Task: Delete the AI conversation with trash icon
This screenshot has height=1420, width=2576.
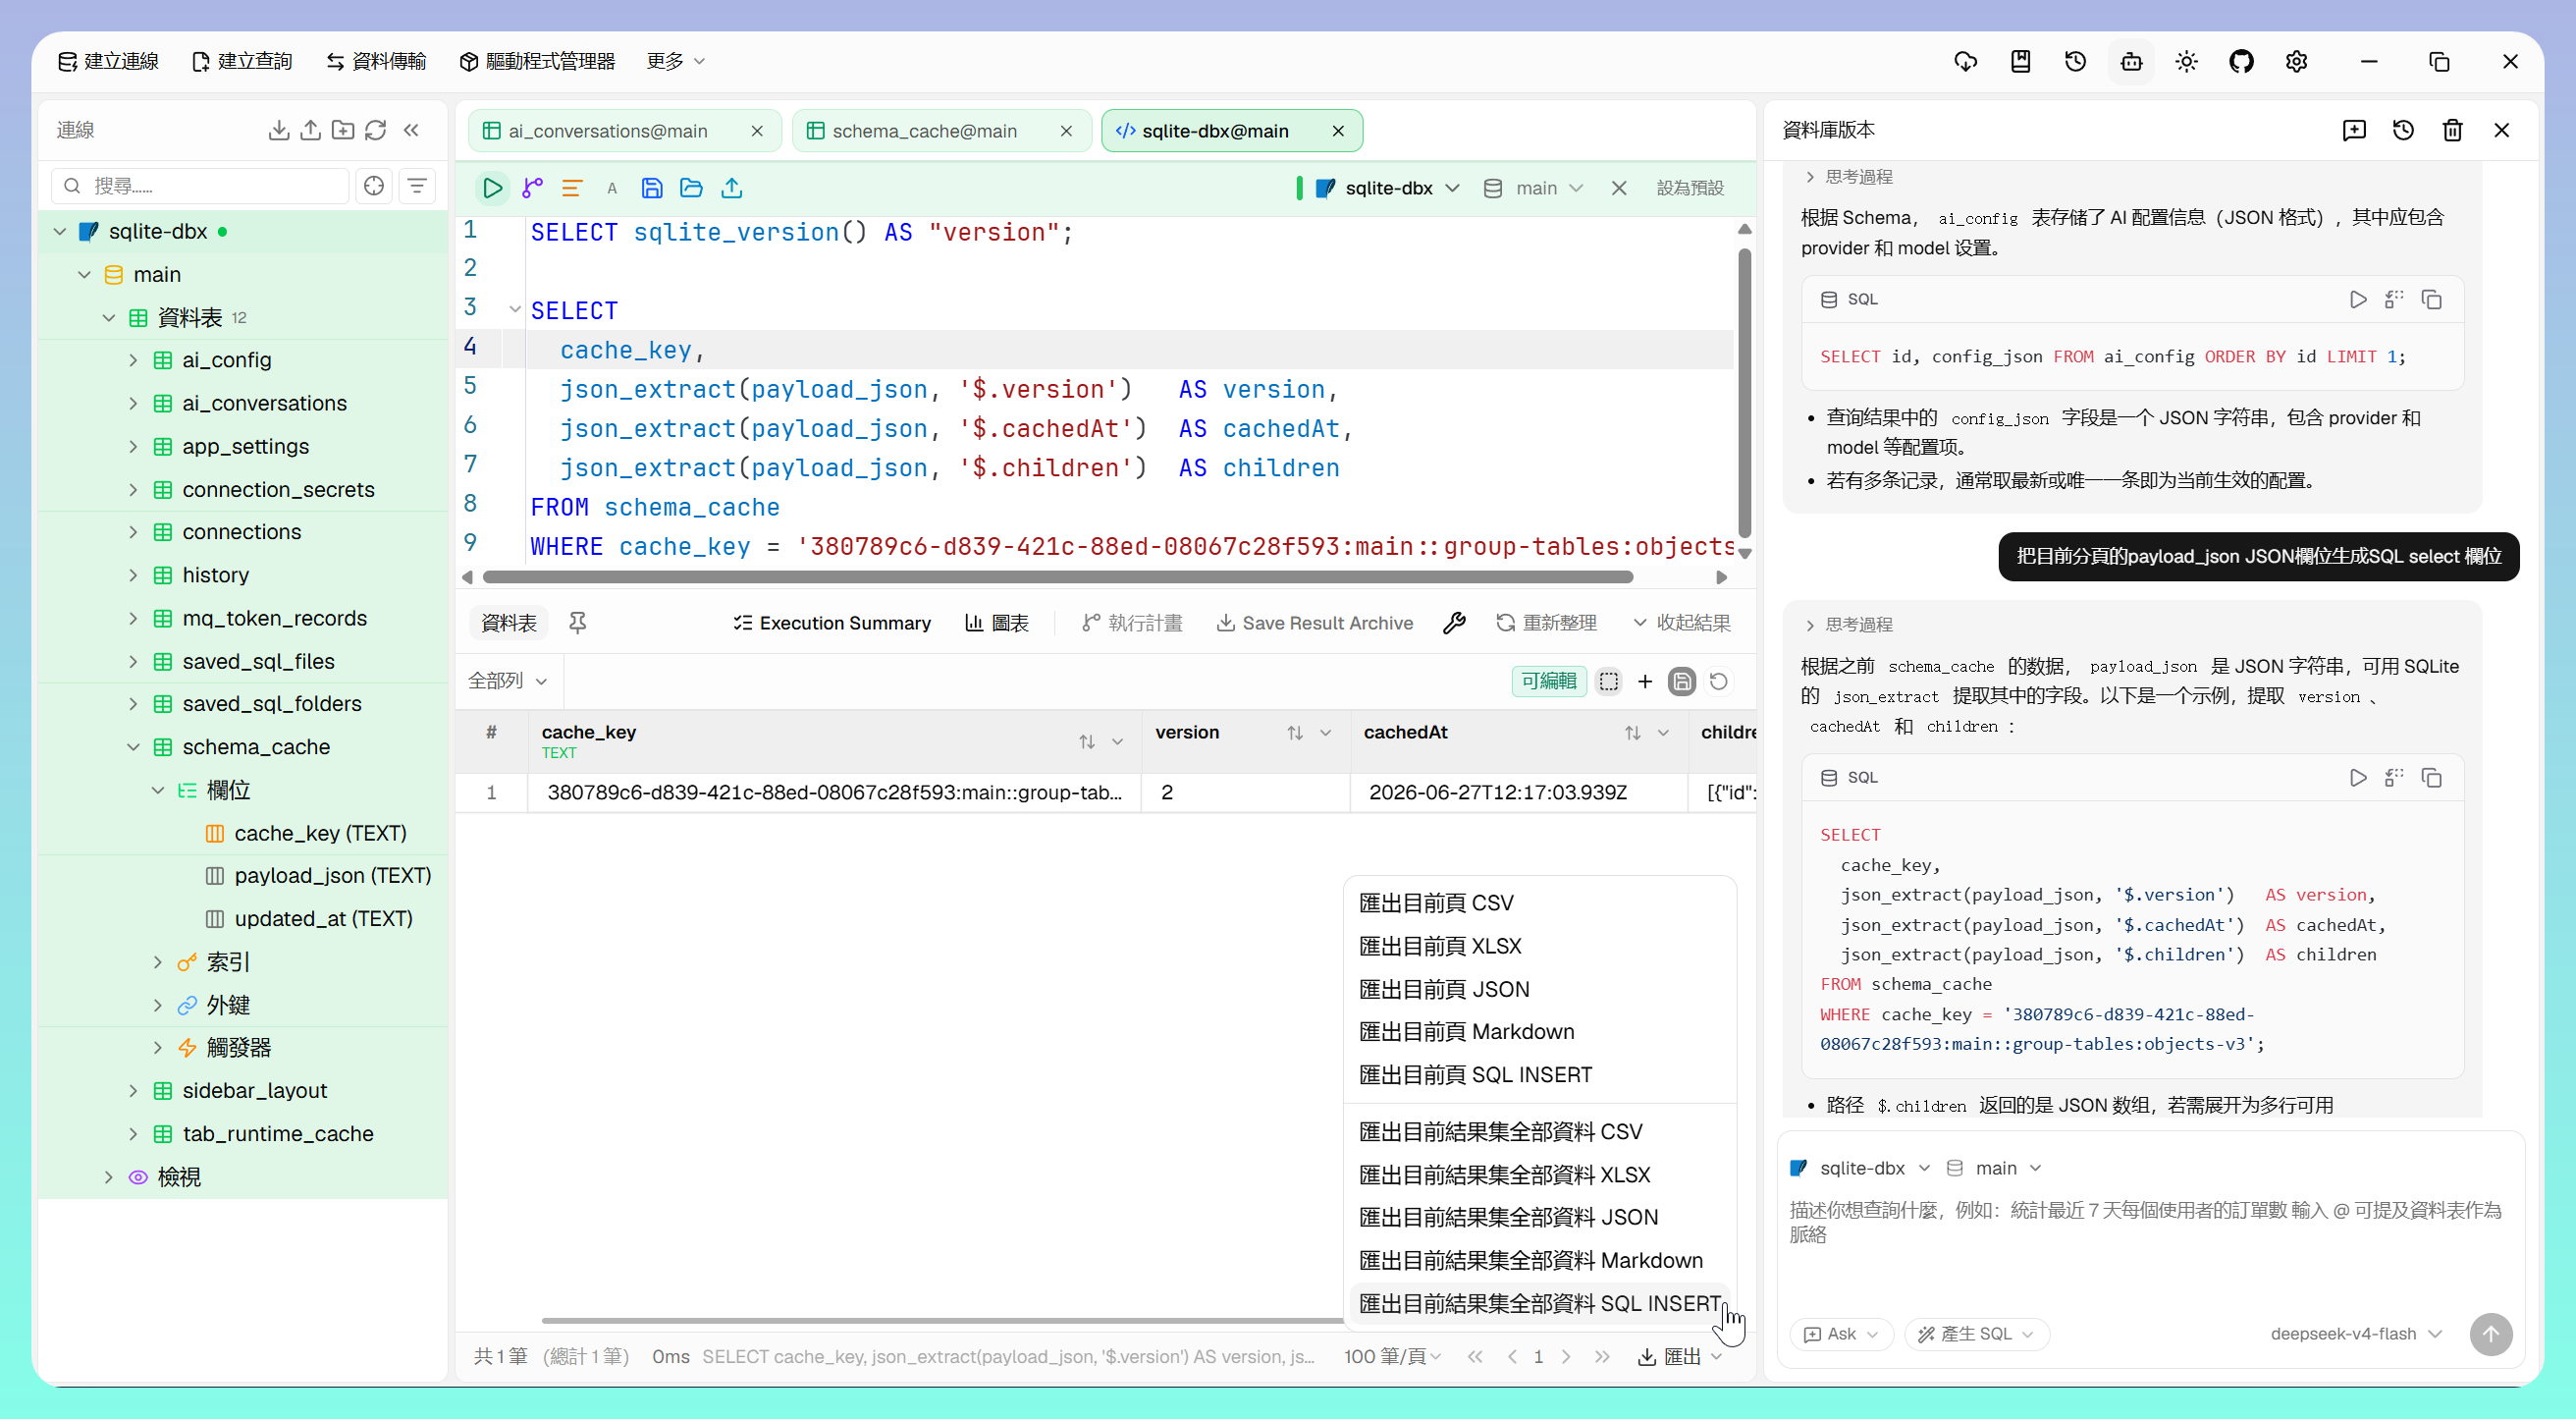Action: pos(2452,130)
